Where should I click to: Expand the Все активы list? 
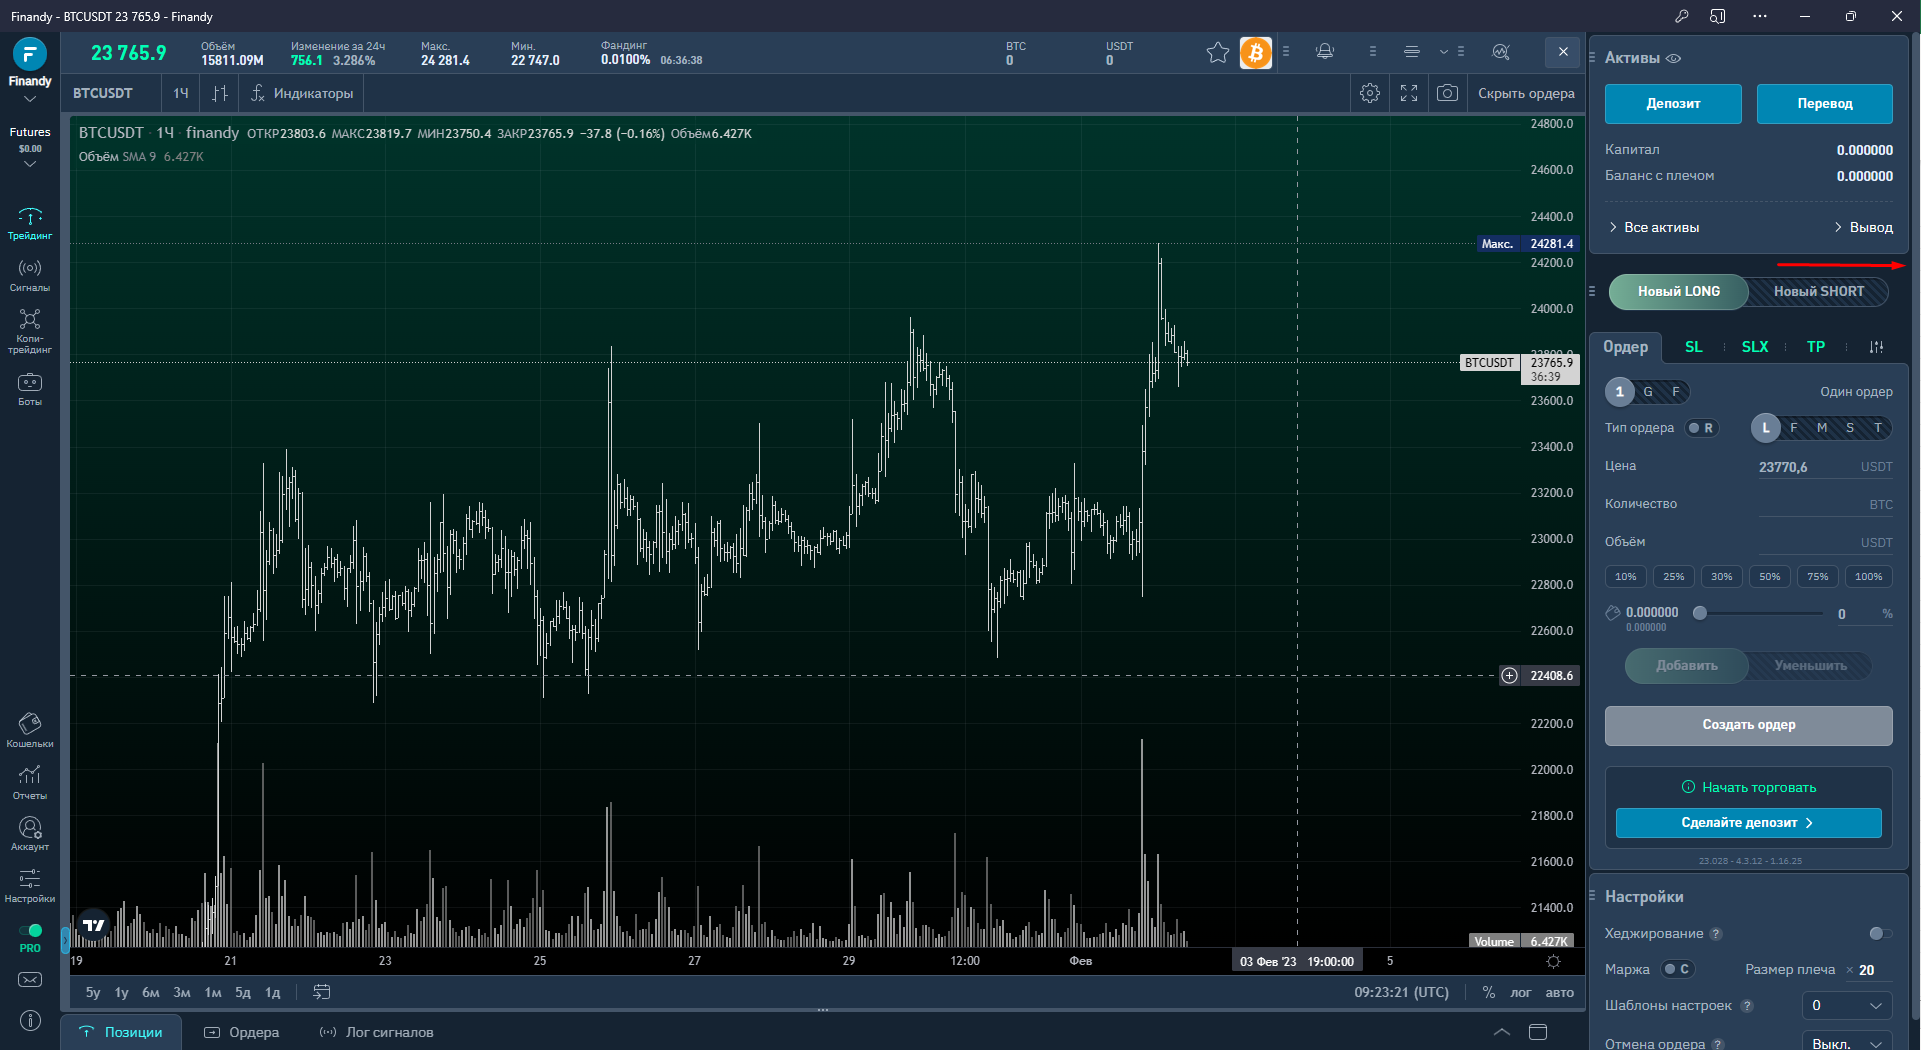(x=1654, y=227)
